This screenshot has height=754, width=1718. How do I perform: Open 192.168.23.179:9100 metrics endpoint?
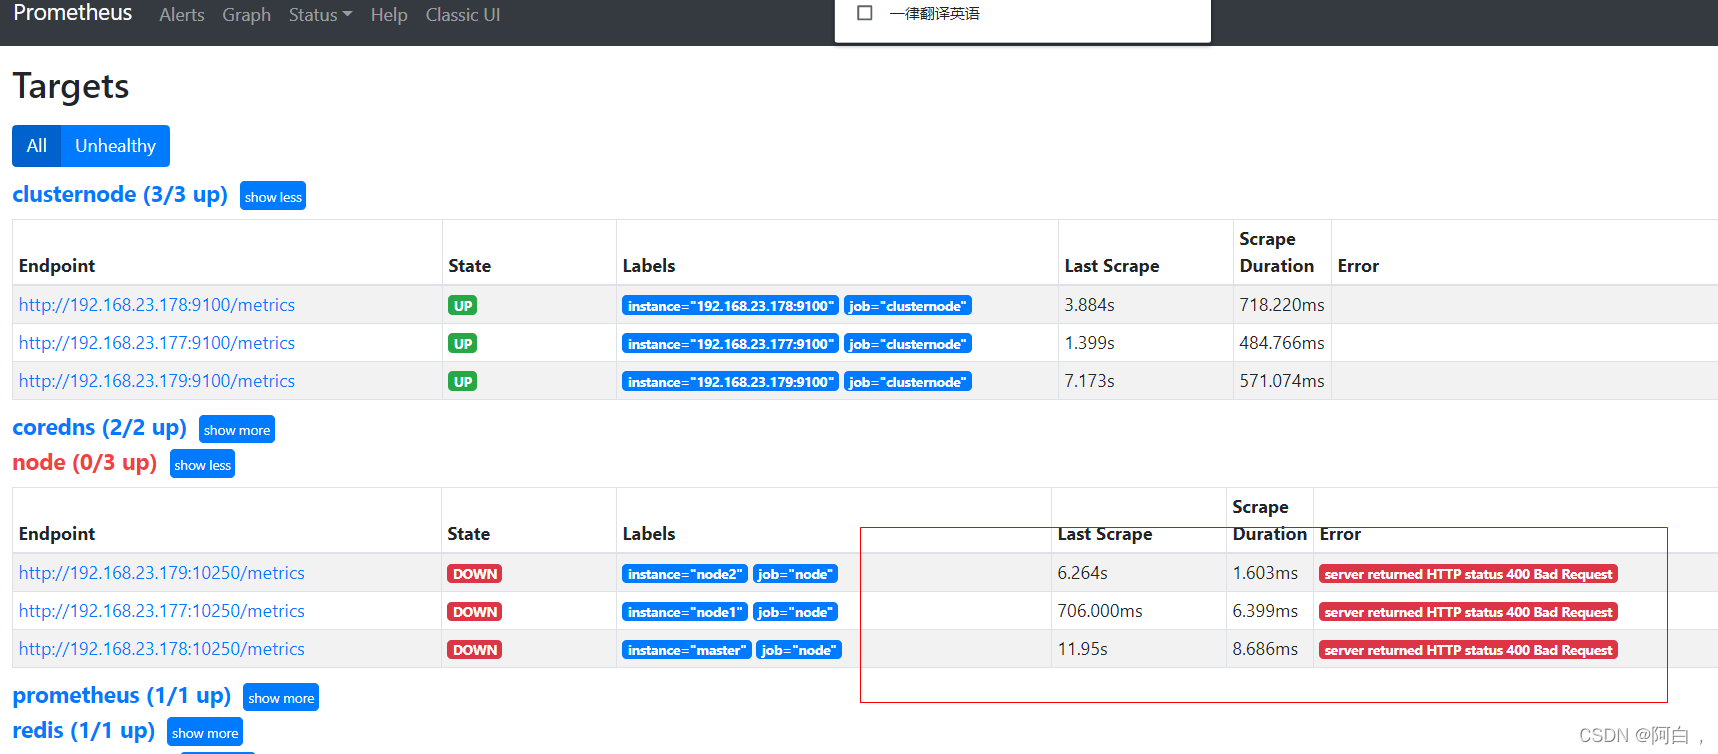click(157, 381)
